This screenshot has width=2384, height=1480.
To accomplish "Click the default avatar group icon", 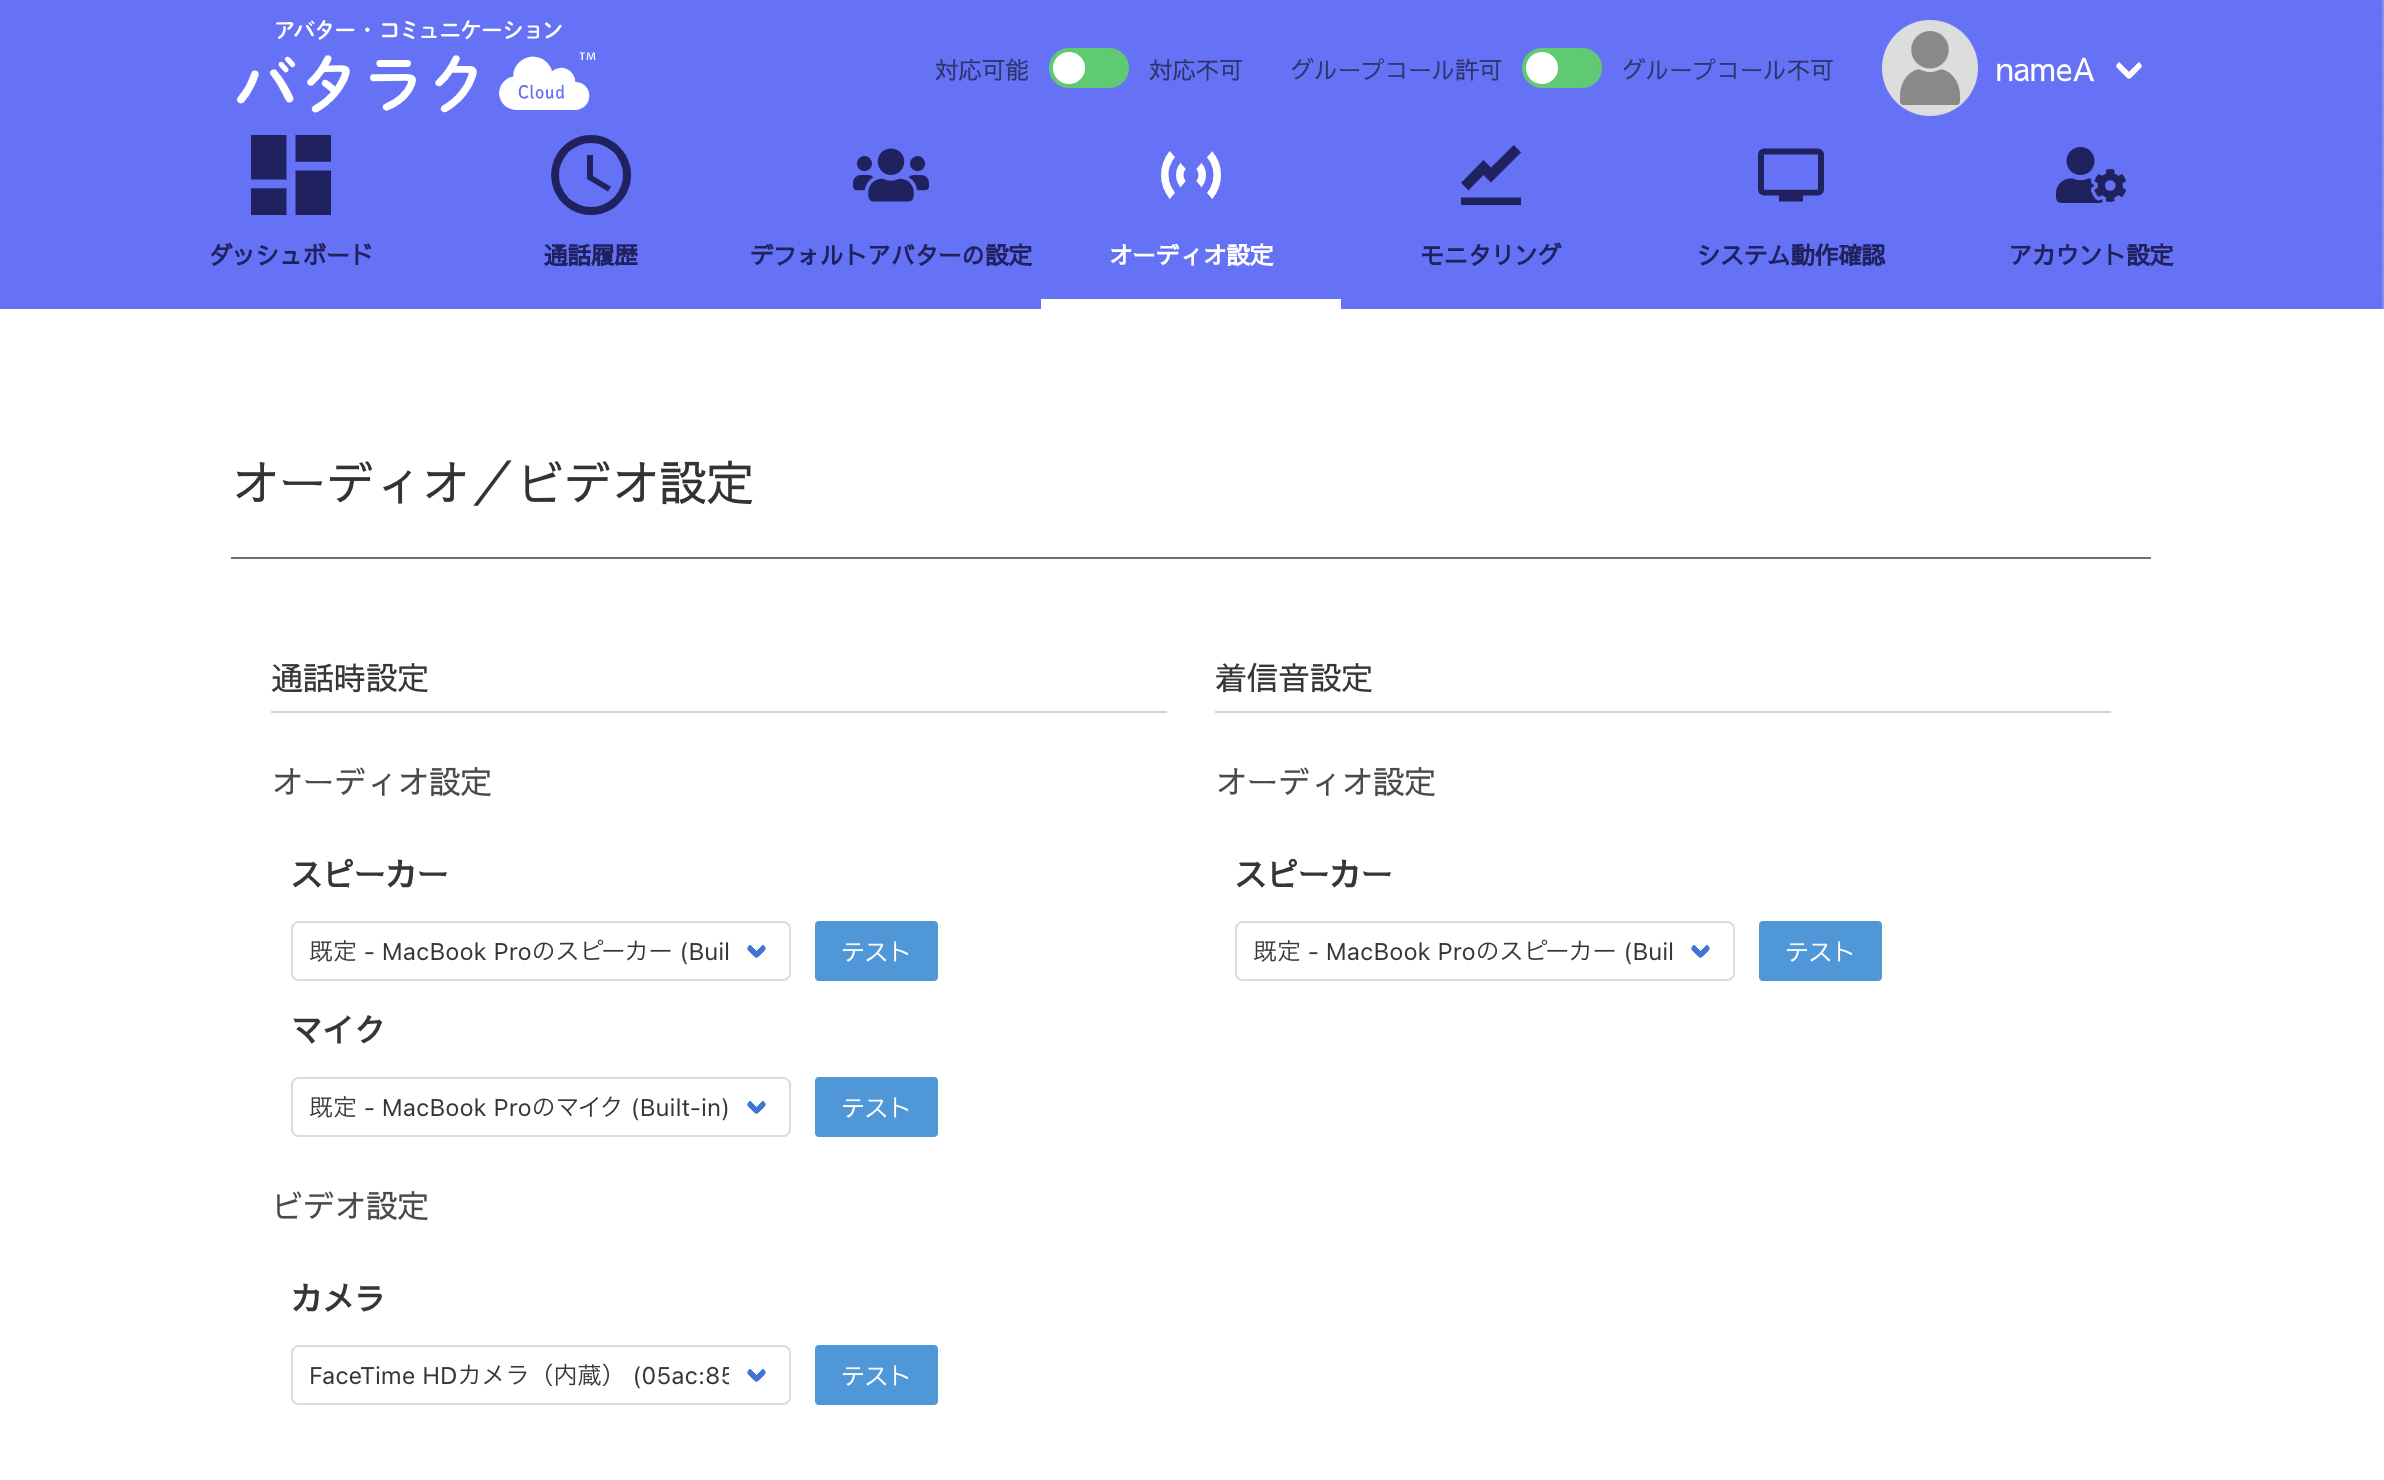I will pos(890,175).
